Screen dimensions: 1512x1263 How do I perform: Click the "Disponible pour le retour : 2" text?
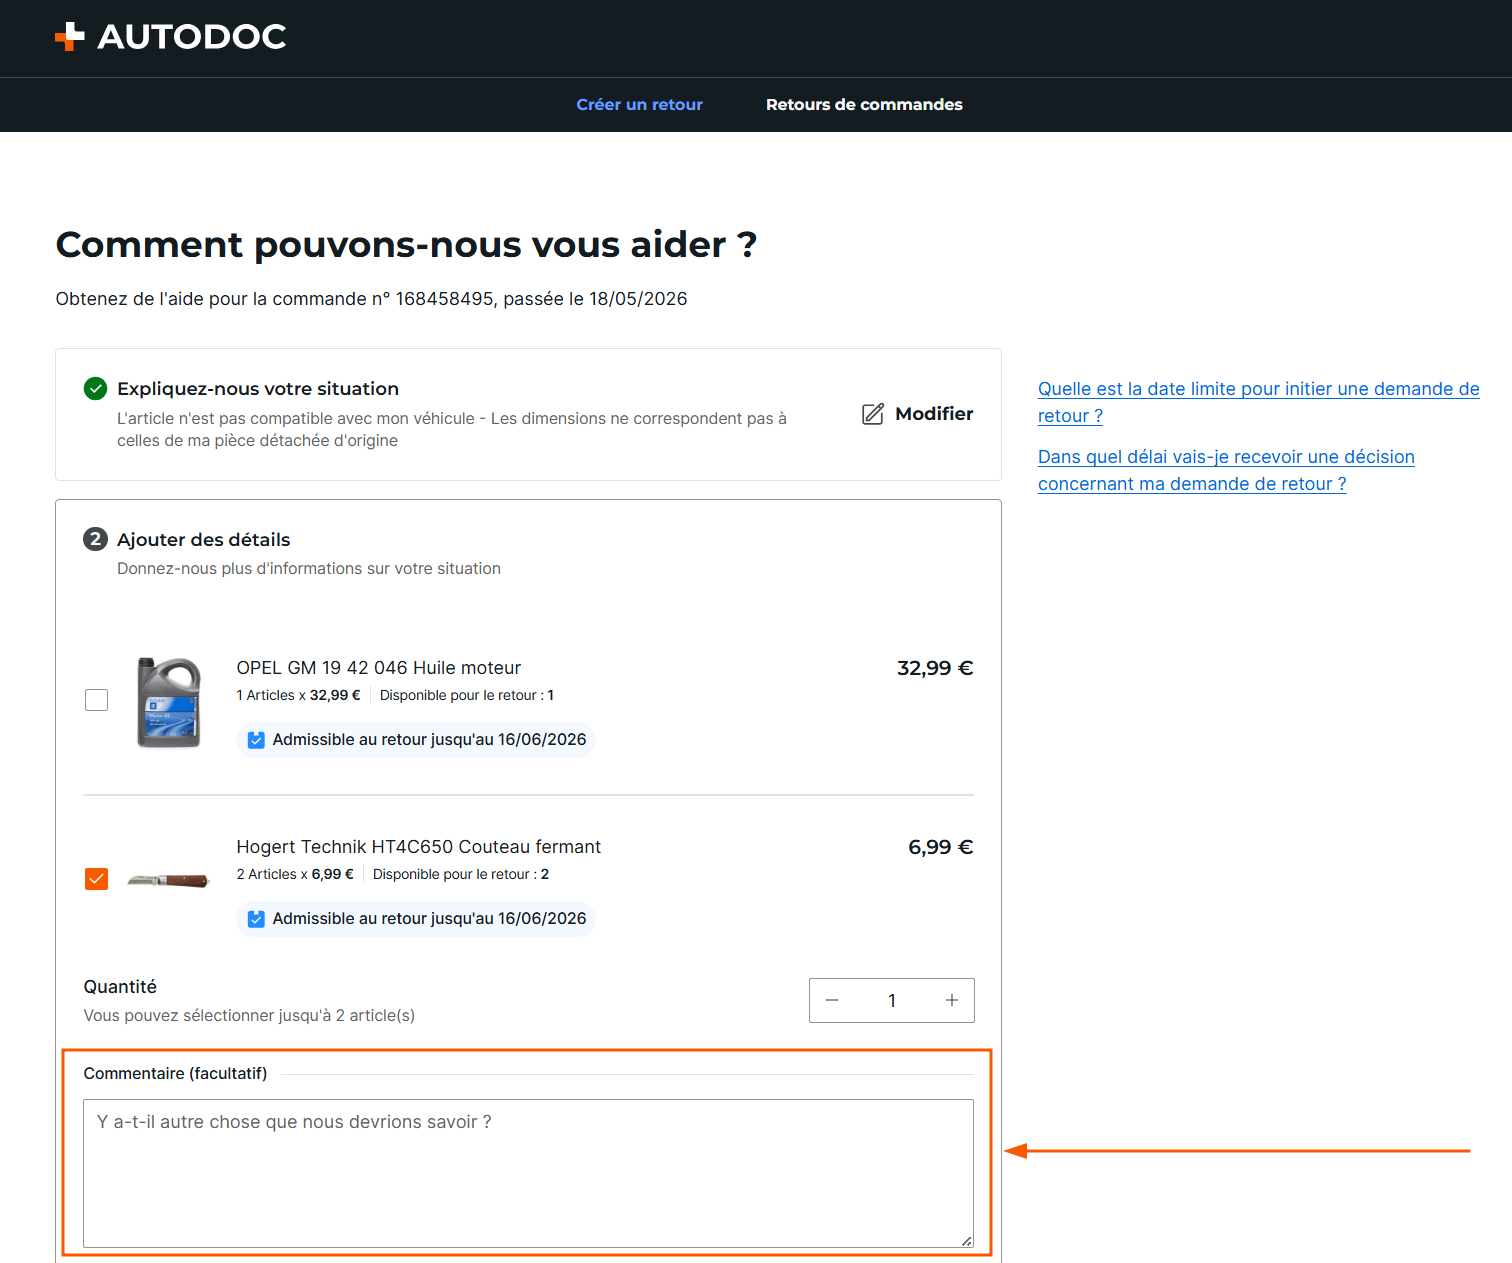point(461,874)
